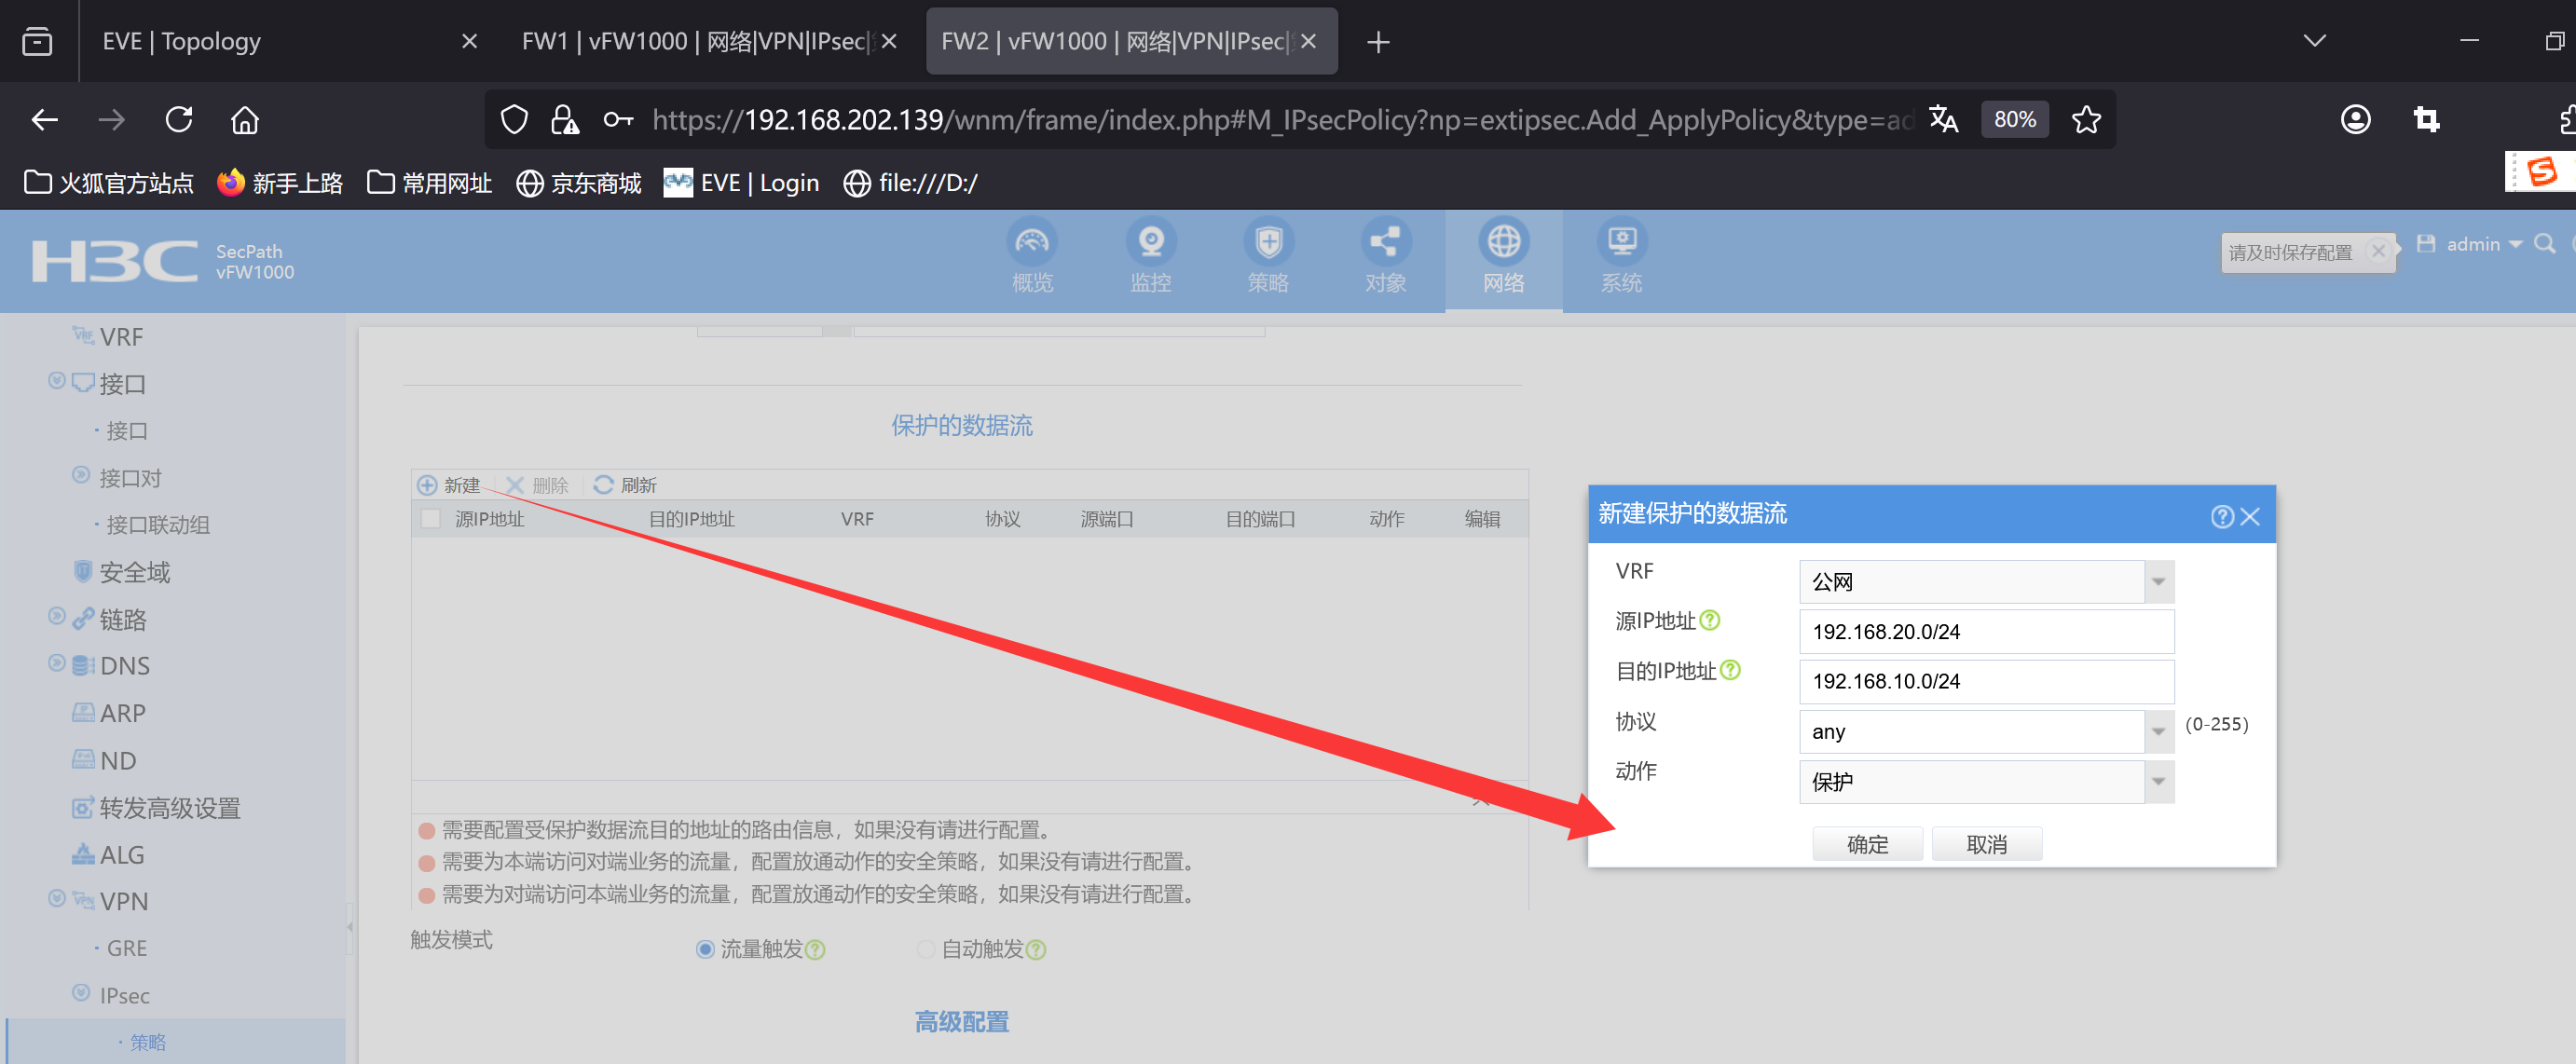Open the 概览 overview icon
Screen dimensions: 2576x1064
[x=1031, y=243]
